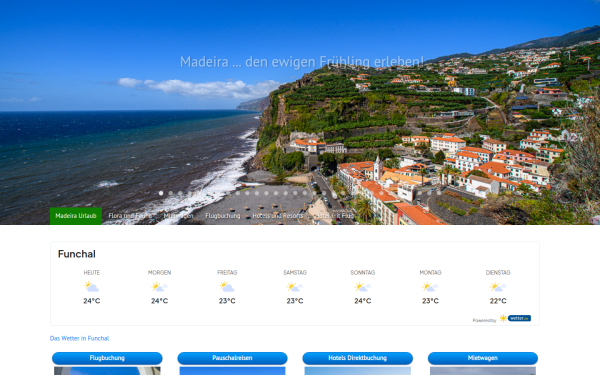Click the SONNTAG weather icon

coord(362,287)
